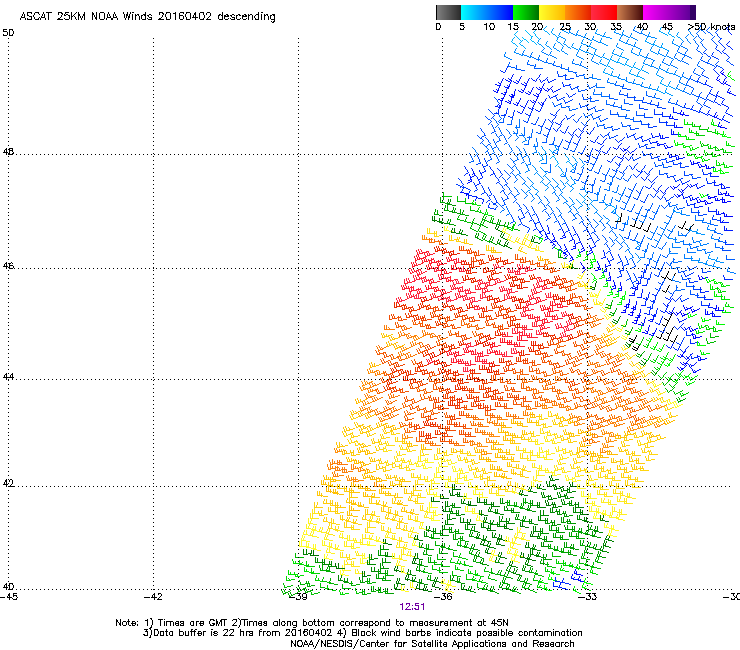Image resolution: width=740 pixels, height=650 pixels.
Task: Click longitude label '-39' on the bottom axis
Action: [x=298, y=597]
